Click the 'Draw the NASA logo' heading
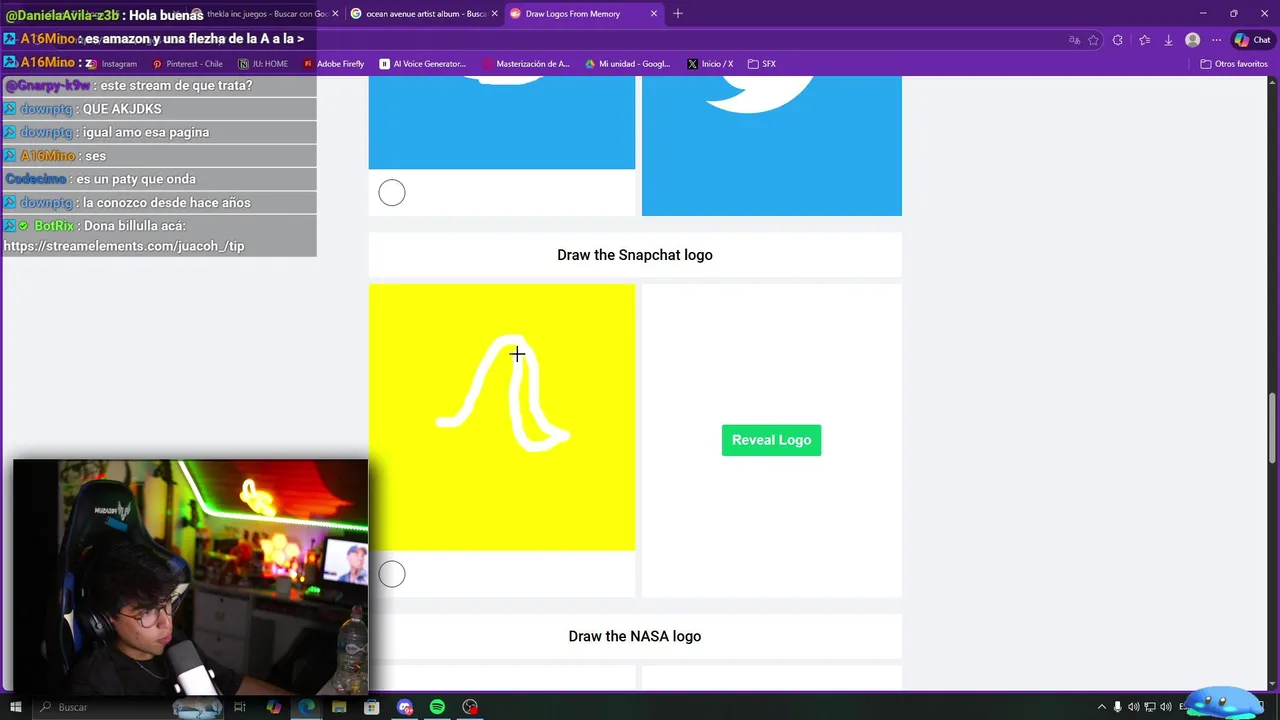Screen dimensions: 1280x720 click(635, 636)
